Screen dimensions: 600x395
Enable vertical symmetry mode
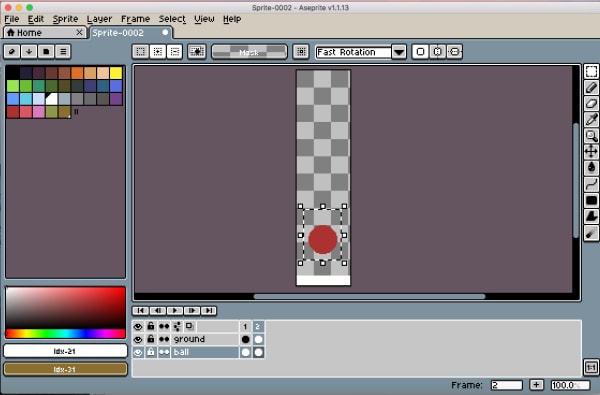[455, 51]
